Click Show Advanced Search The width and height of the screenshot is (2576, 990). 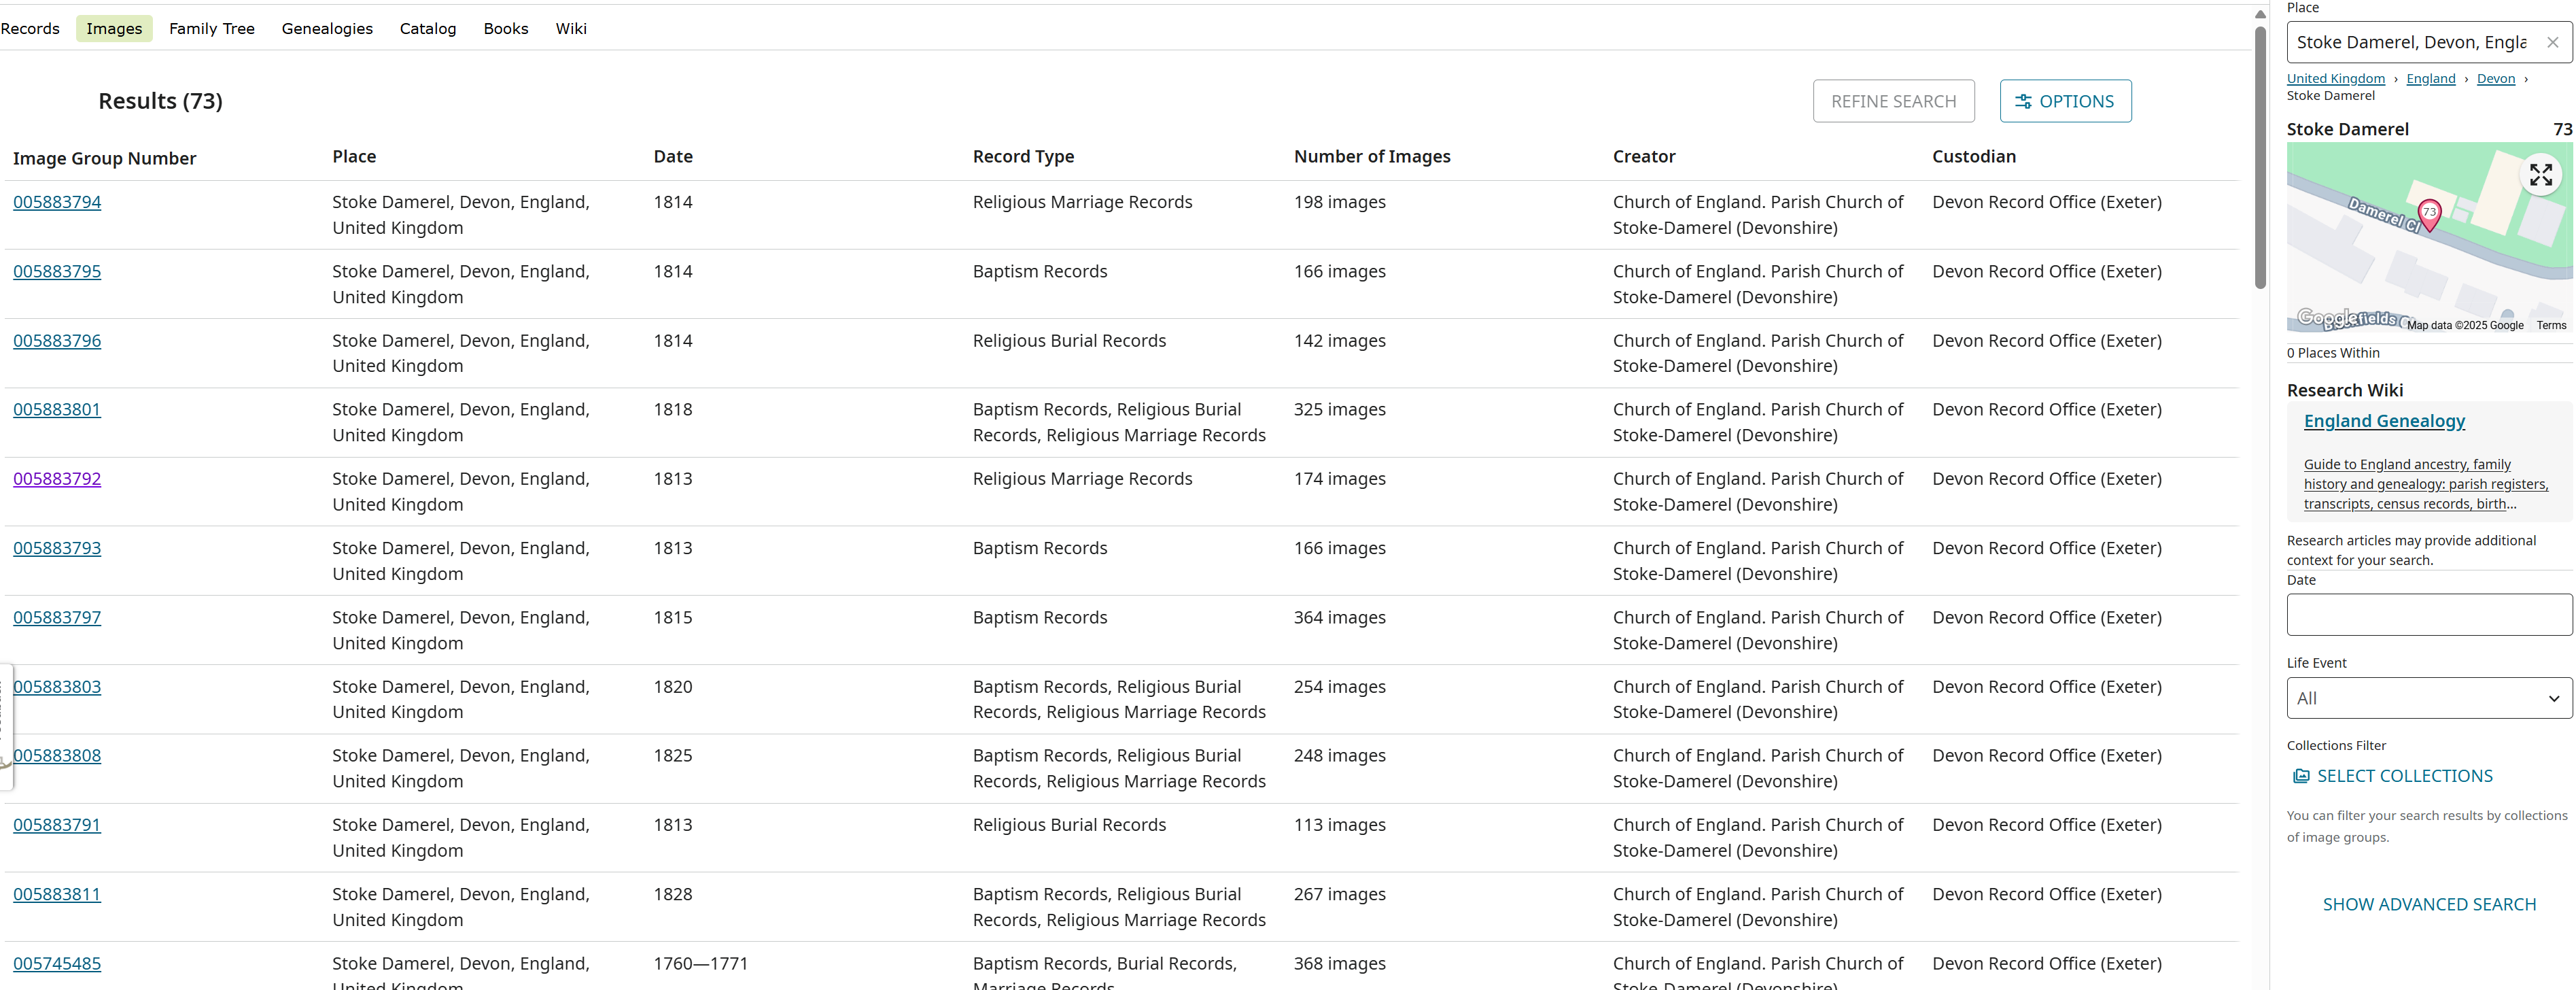click(x=2428, y=904)
